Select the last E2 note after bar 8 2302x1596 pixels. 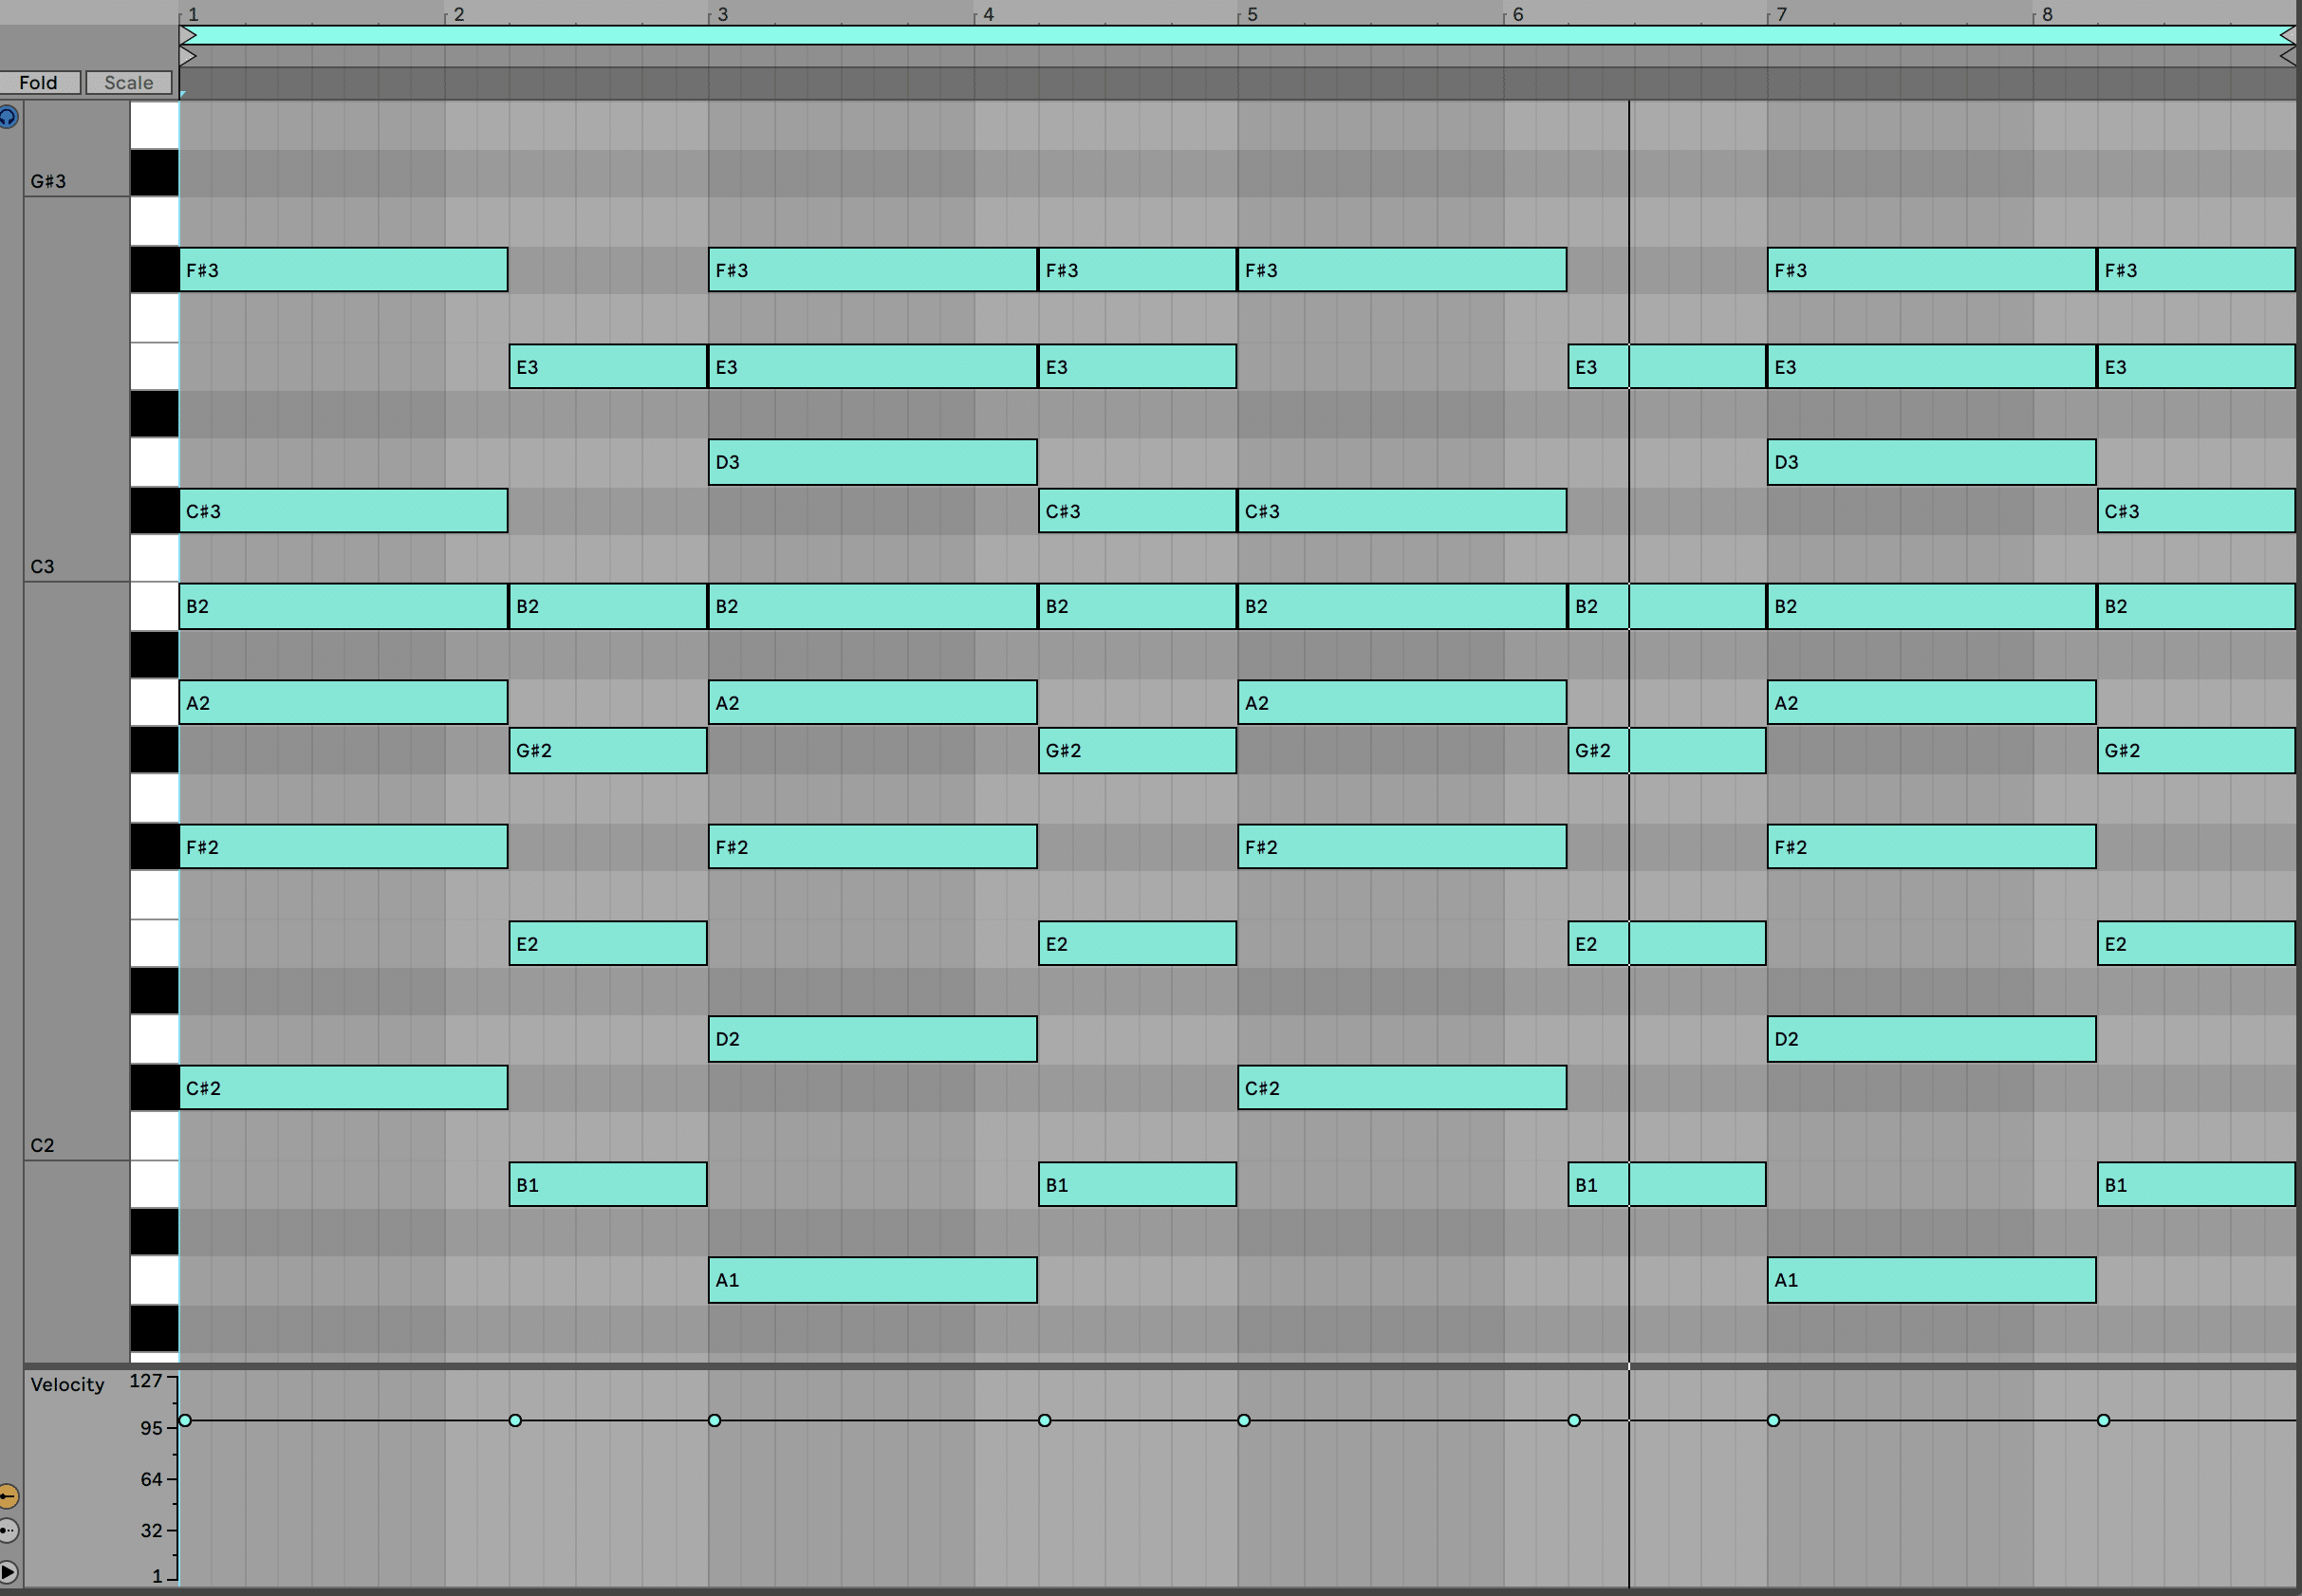(x=2196, y=944)
